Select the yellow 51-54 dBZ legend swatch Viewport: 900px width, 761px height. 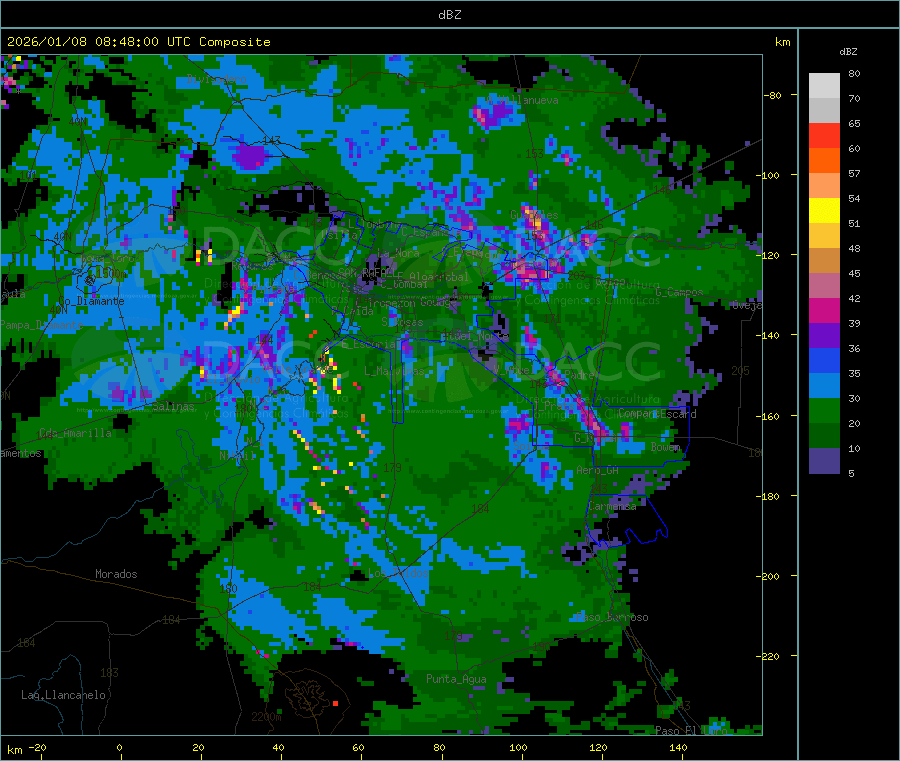pos(824,211)
